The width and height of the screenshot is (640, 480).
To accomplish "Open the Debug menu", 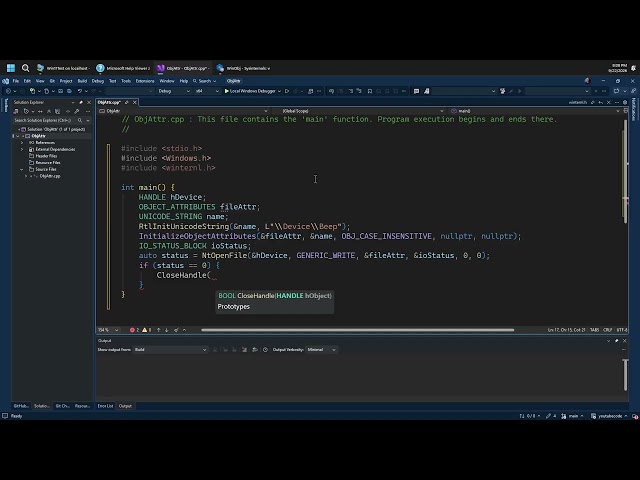I will coord(98,81).
